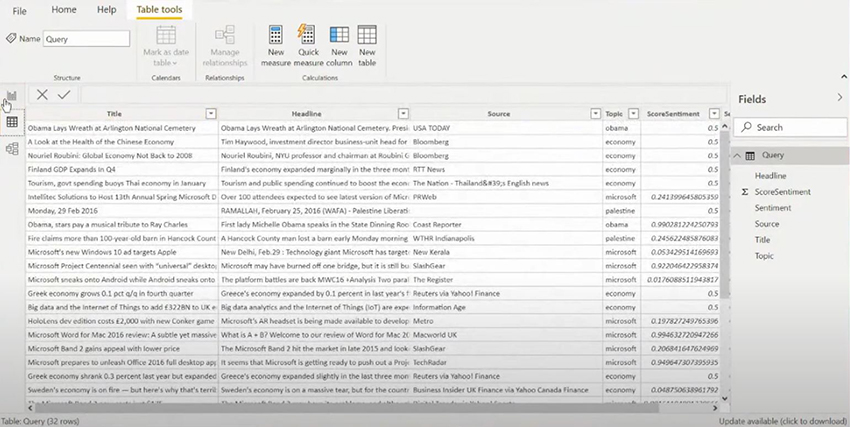Select ScoreSentiment field in Fields pane

782,191
